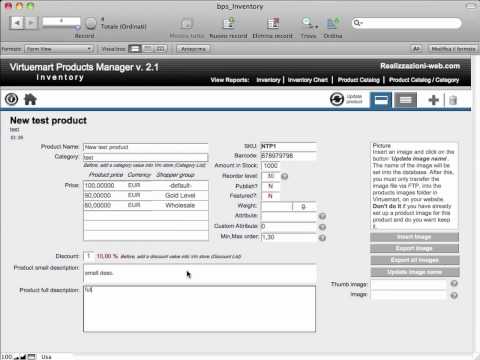Click the Wholesale shopper group cell
This screenshot has width=480, height=360.
180,205
